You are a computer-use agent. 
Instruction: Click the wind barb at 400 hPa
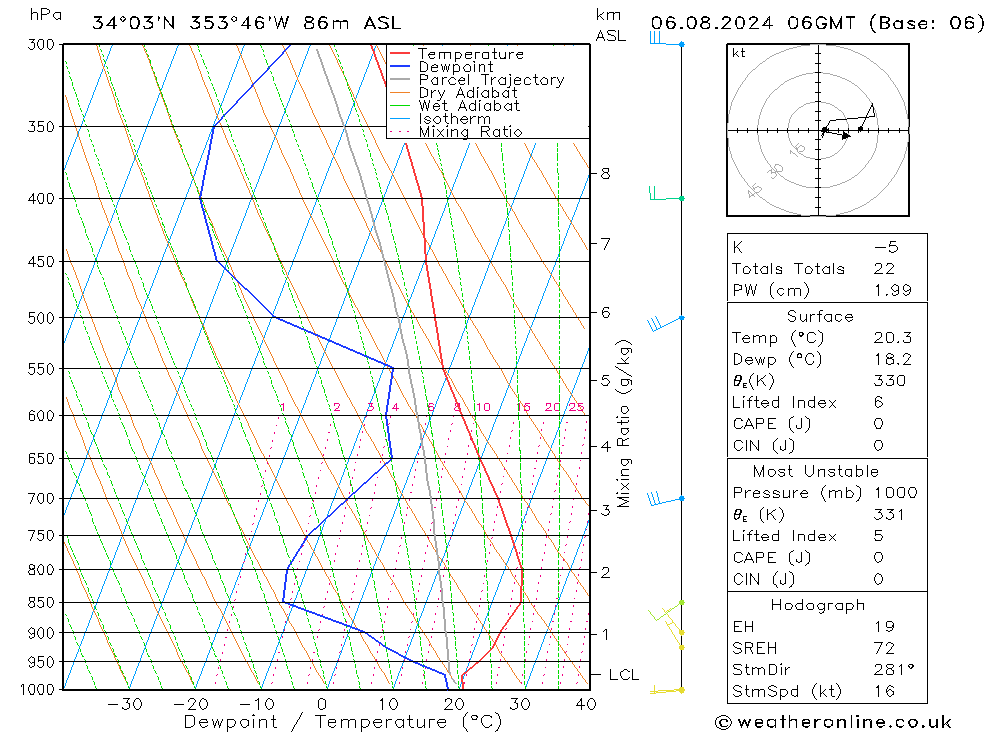[666, 194]
